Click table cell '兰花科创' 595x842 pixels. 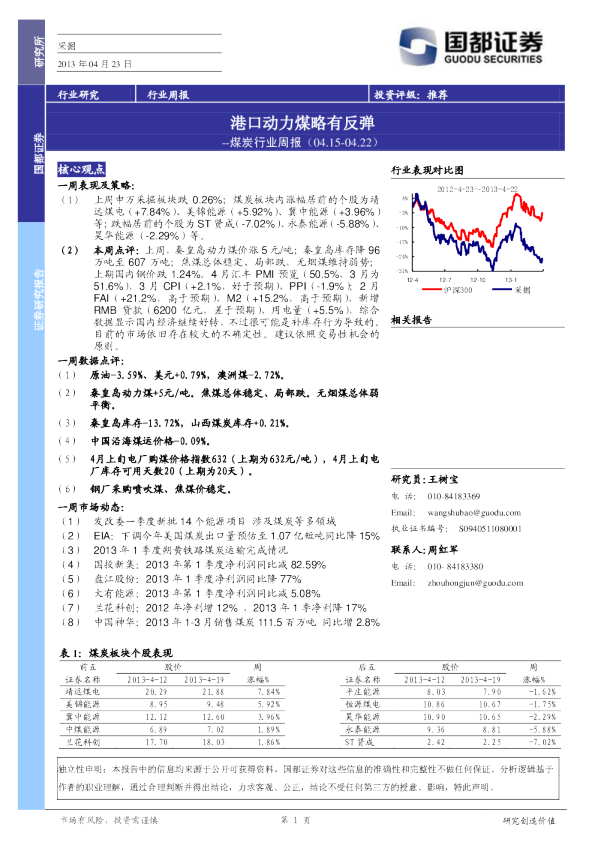point(83,742)
